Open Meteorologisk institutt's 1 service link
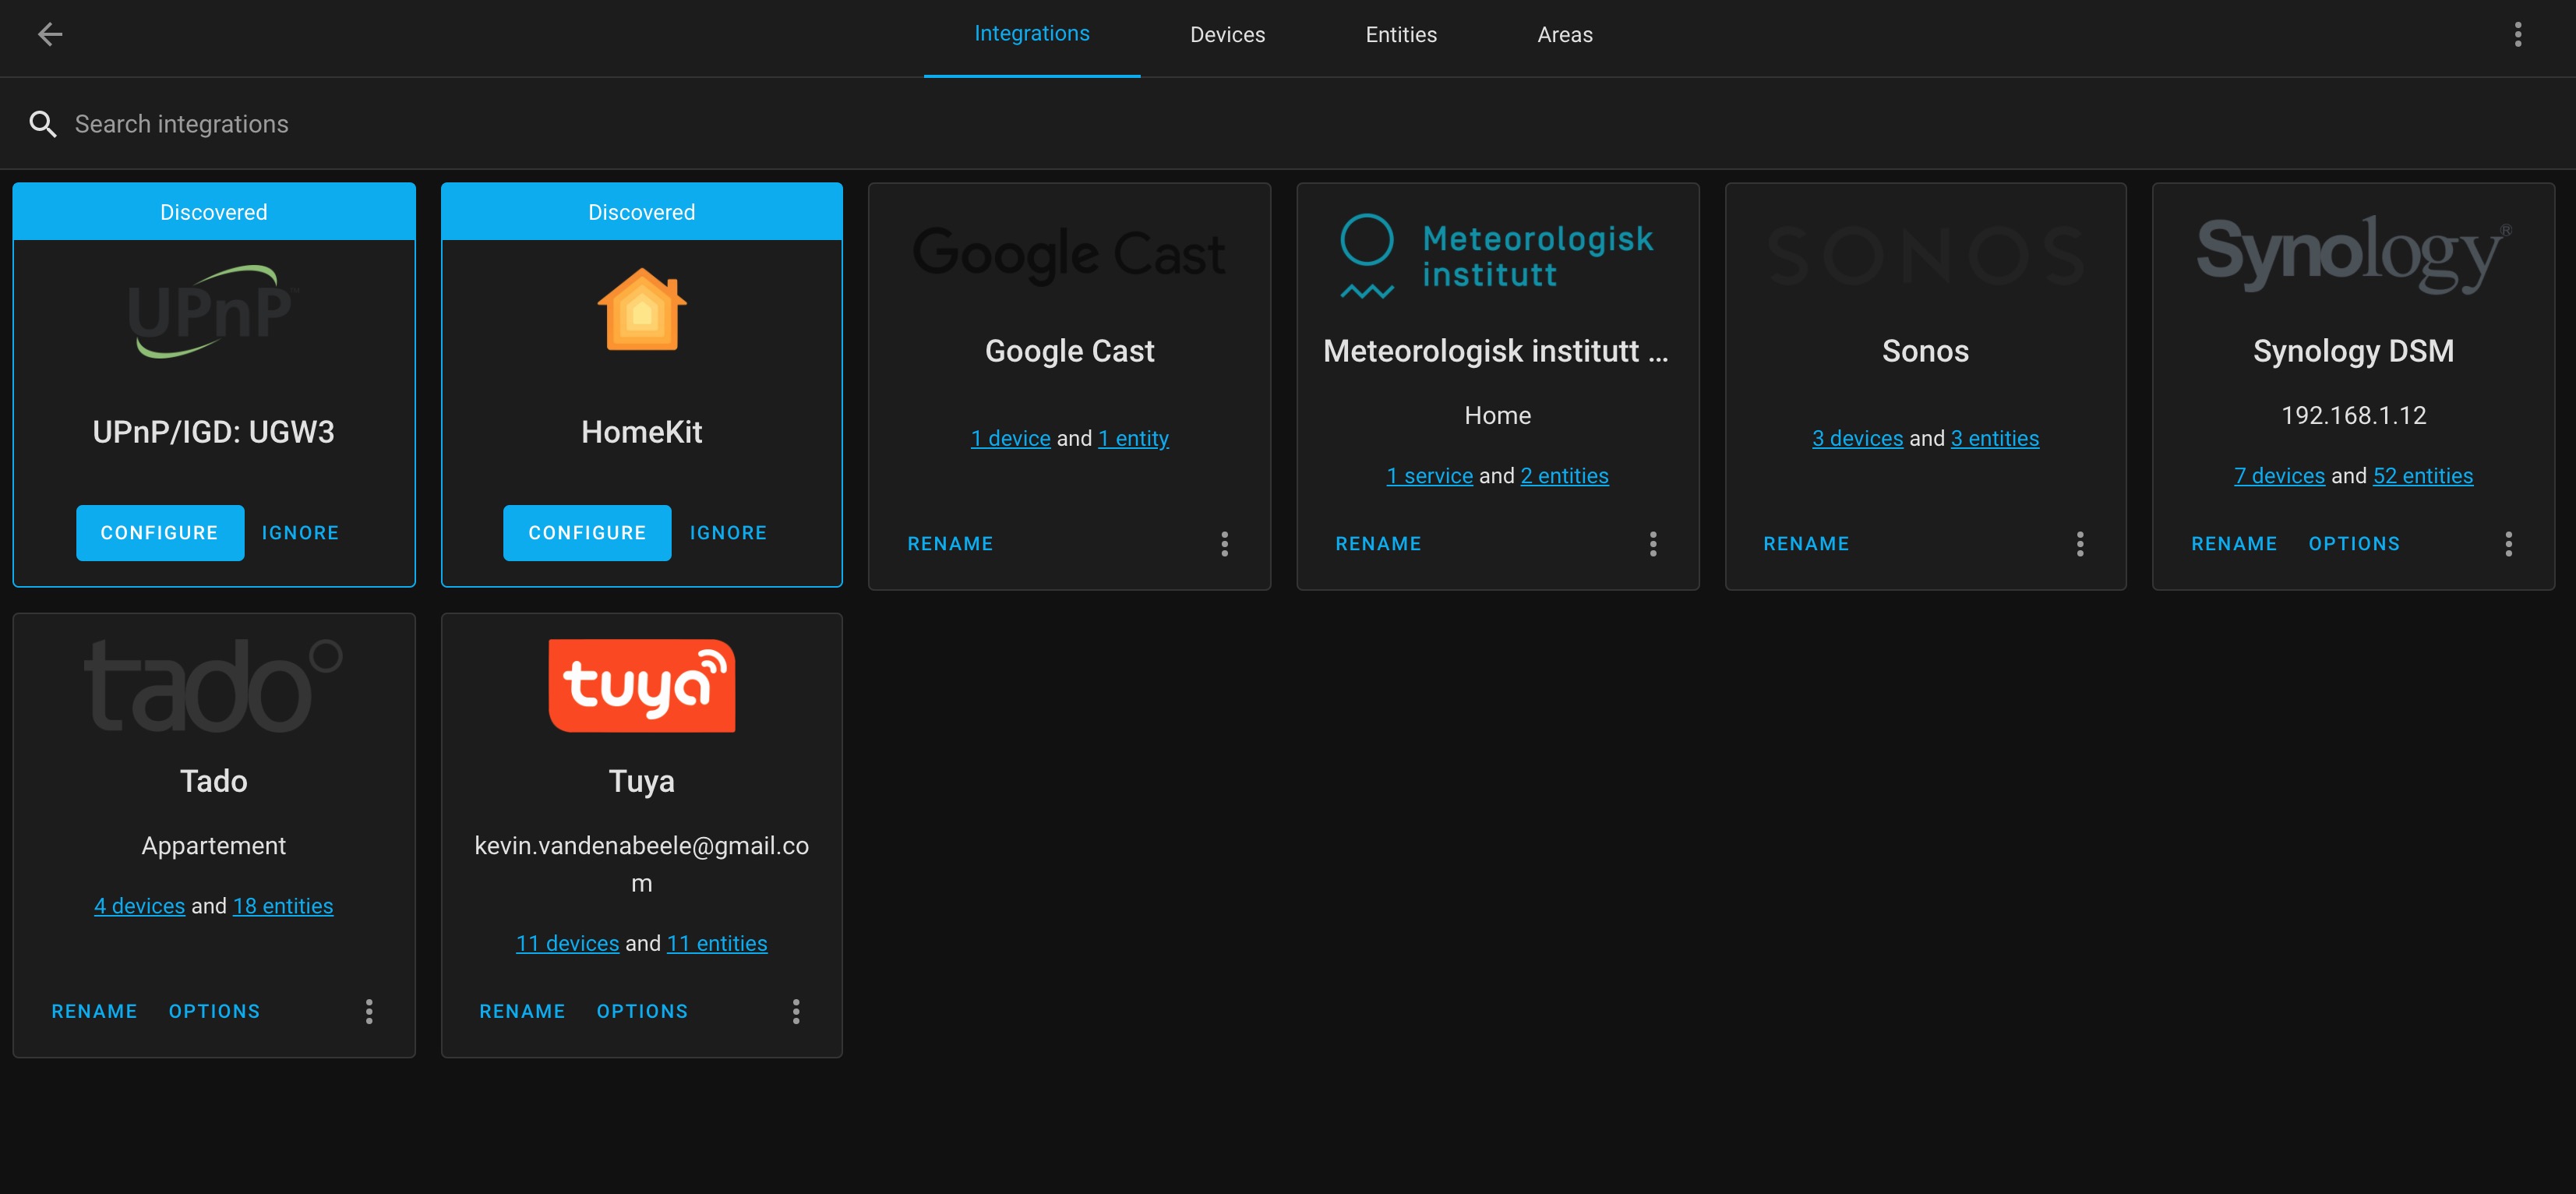 point(1429,476)
